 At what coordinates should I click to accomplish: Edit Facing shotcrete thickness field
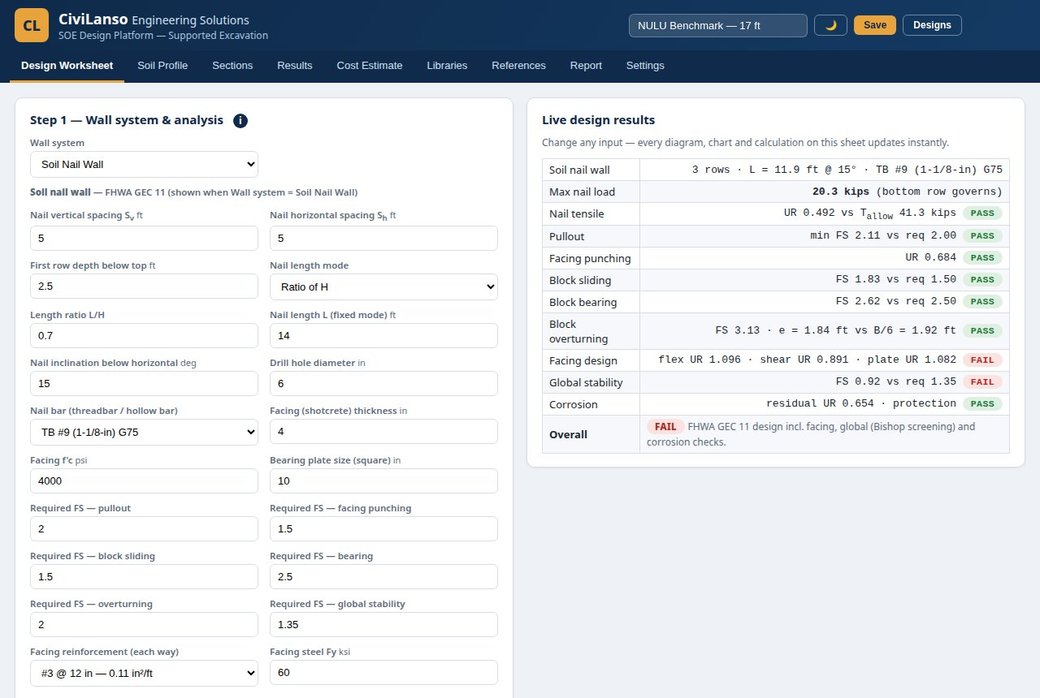[x=383, y=431]
